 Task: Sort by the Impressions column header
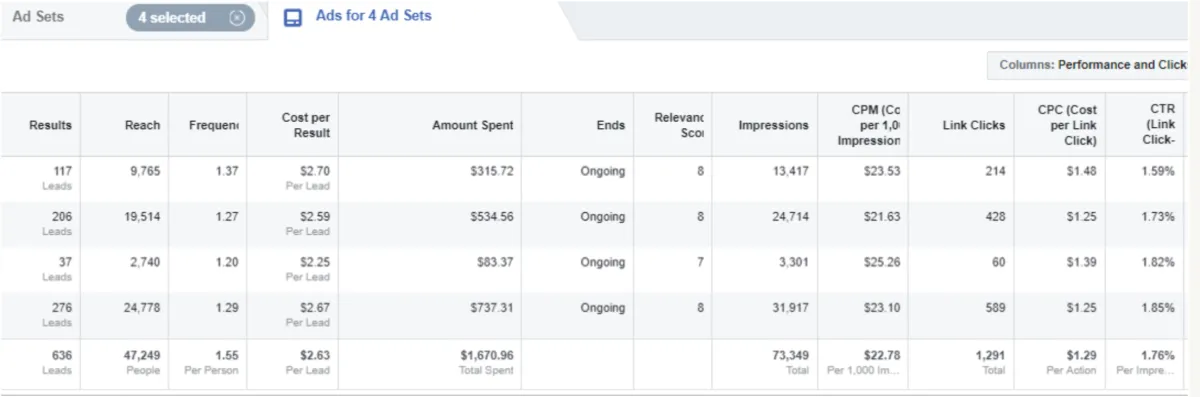tap(773, 125)
